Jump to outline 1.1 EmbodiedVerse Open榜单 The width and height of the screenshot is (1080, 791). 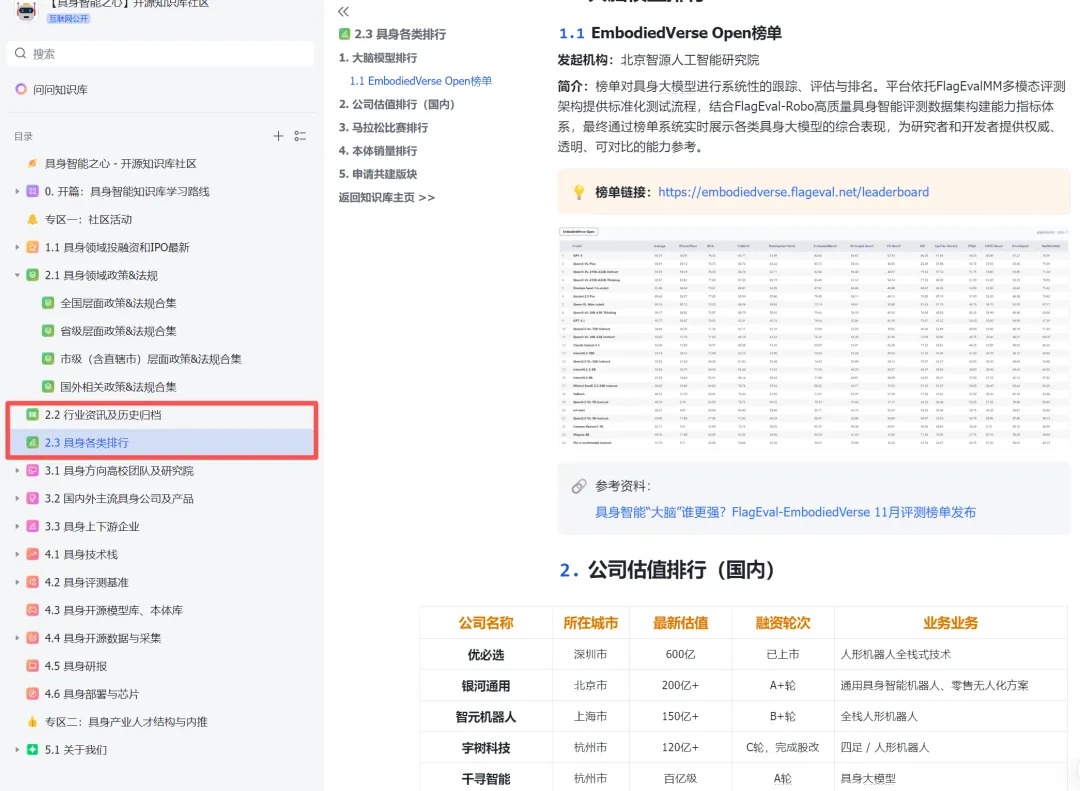click(x=421, y=81)
